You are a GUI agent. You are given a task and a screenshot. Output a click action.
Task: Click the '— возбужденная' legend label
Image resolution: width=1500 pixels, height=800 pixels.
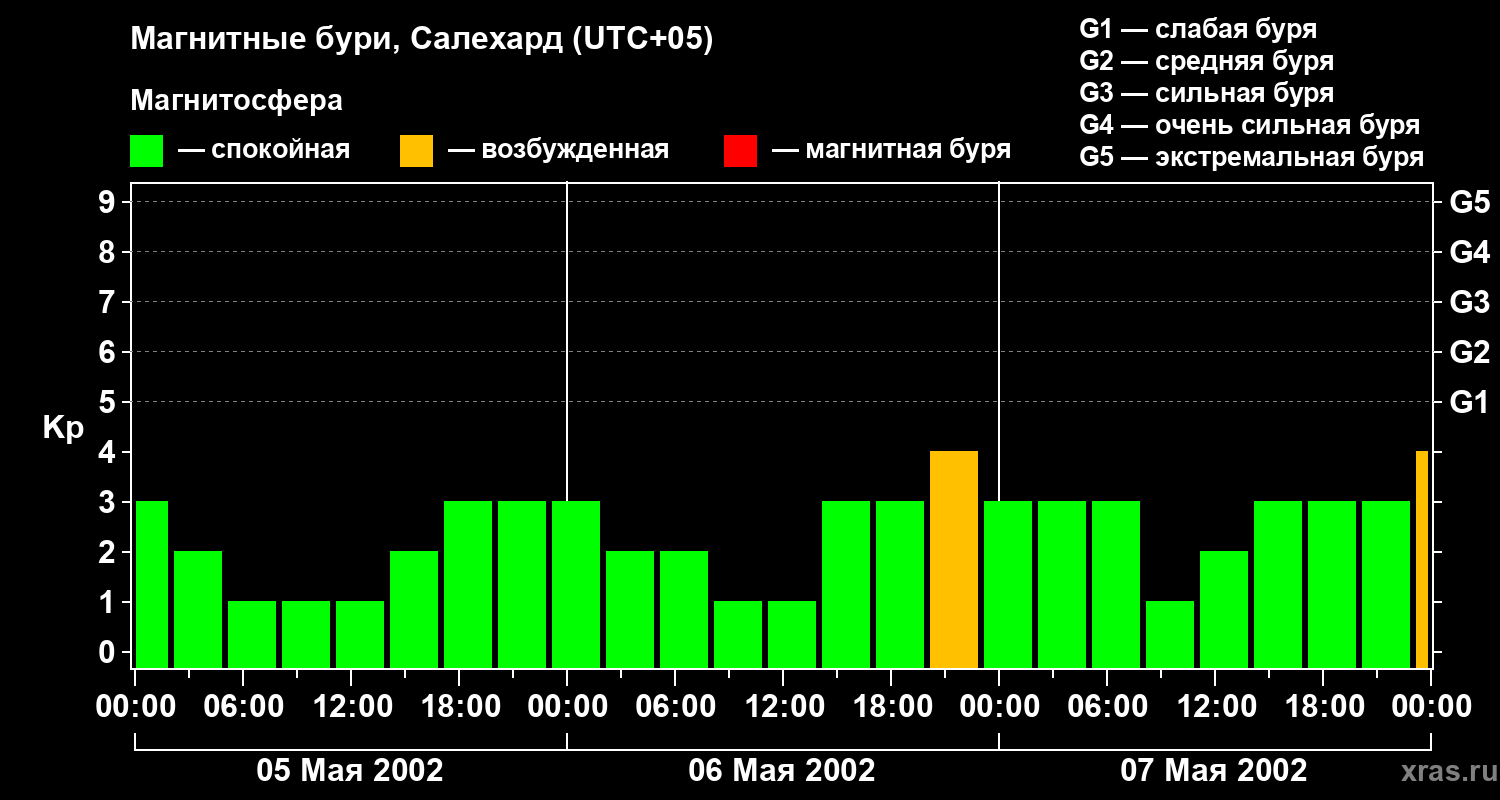pyautogui.click(x=558, y=151)
